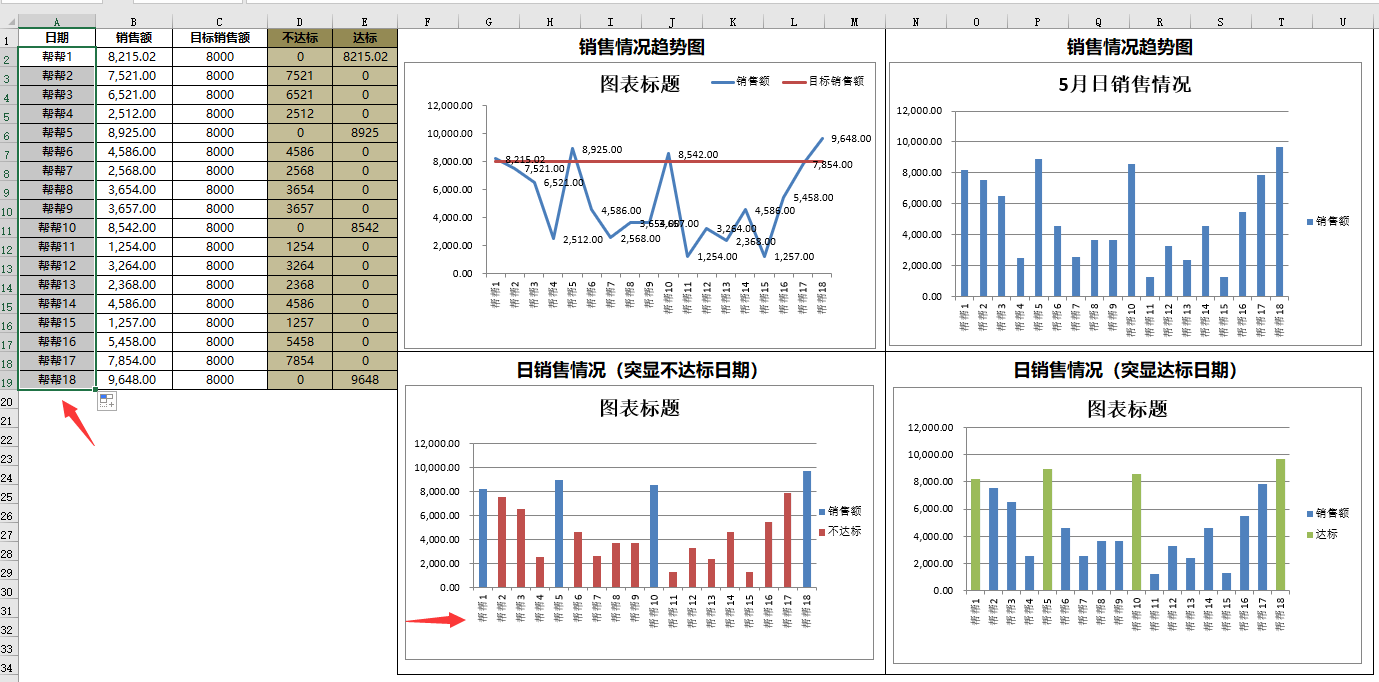Select column U header
This screenshot has width=1379, height=682.
(1343, 20)
